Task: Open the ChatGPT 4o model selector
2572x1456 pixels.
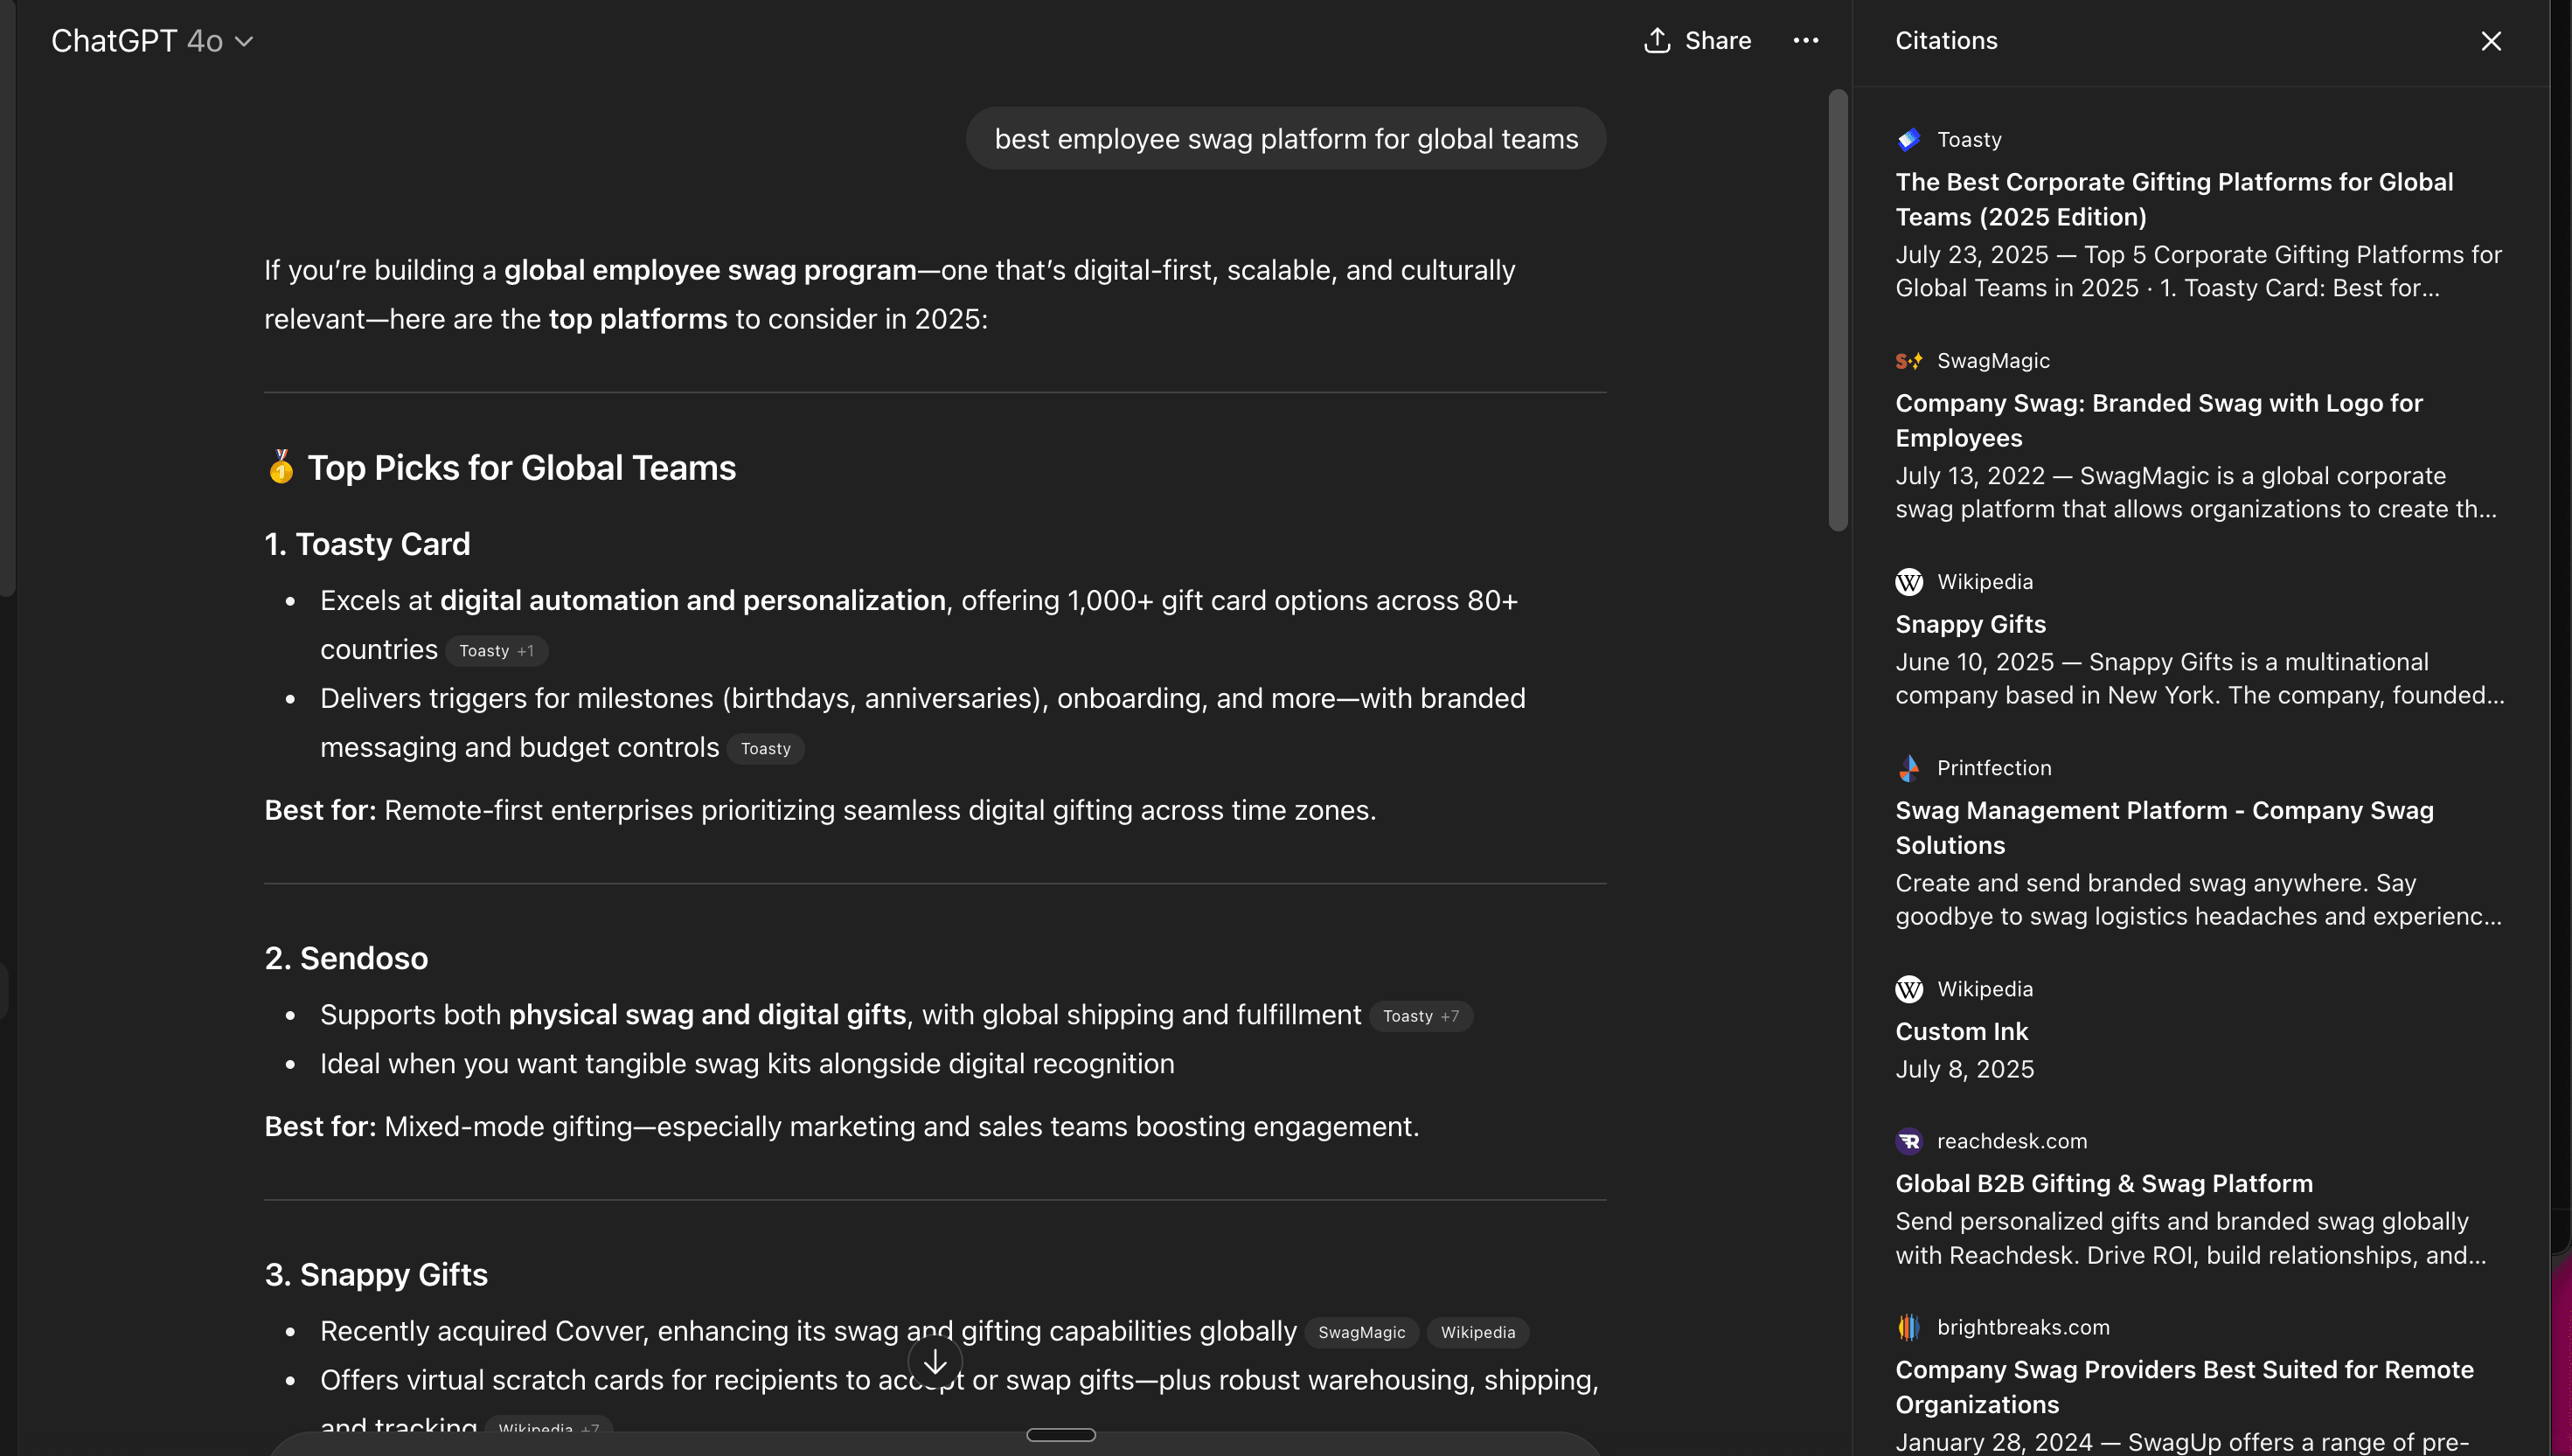Action: pyautogui.click(x=153, y=41)
